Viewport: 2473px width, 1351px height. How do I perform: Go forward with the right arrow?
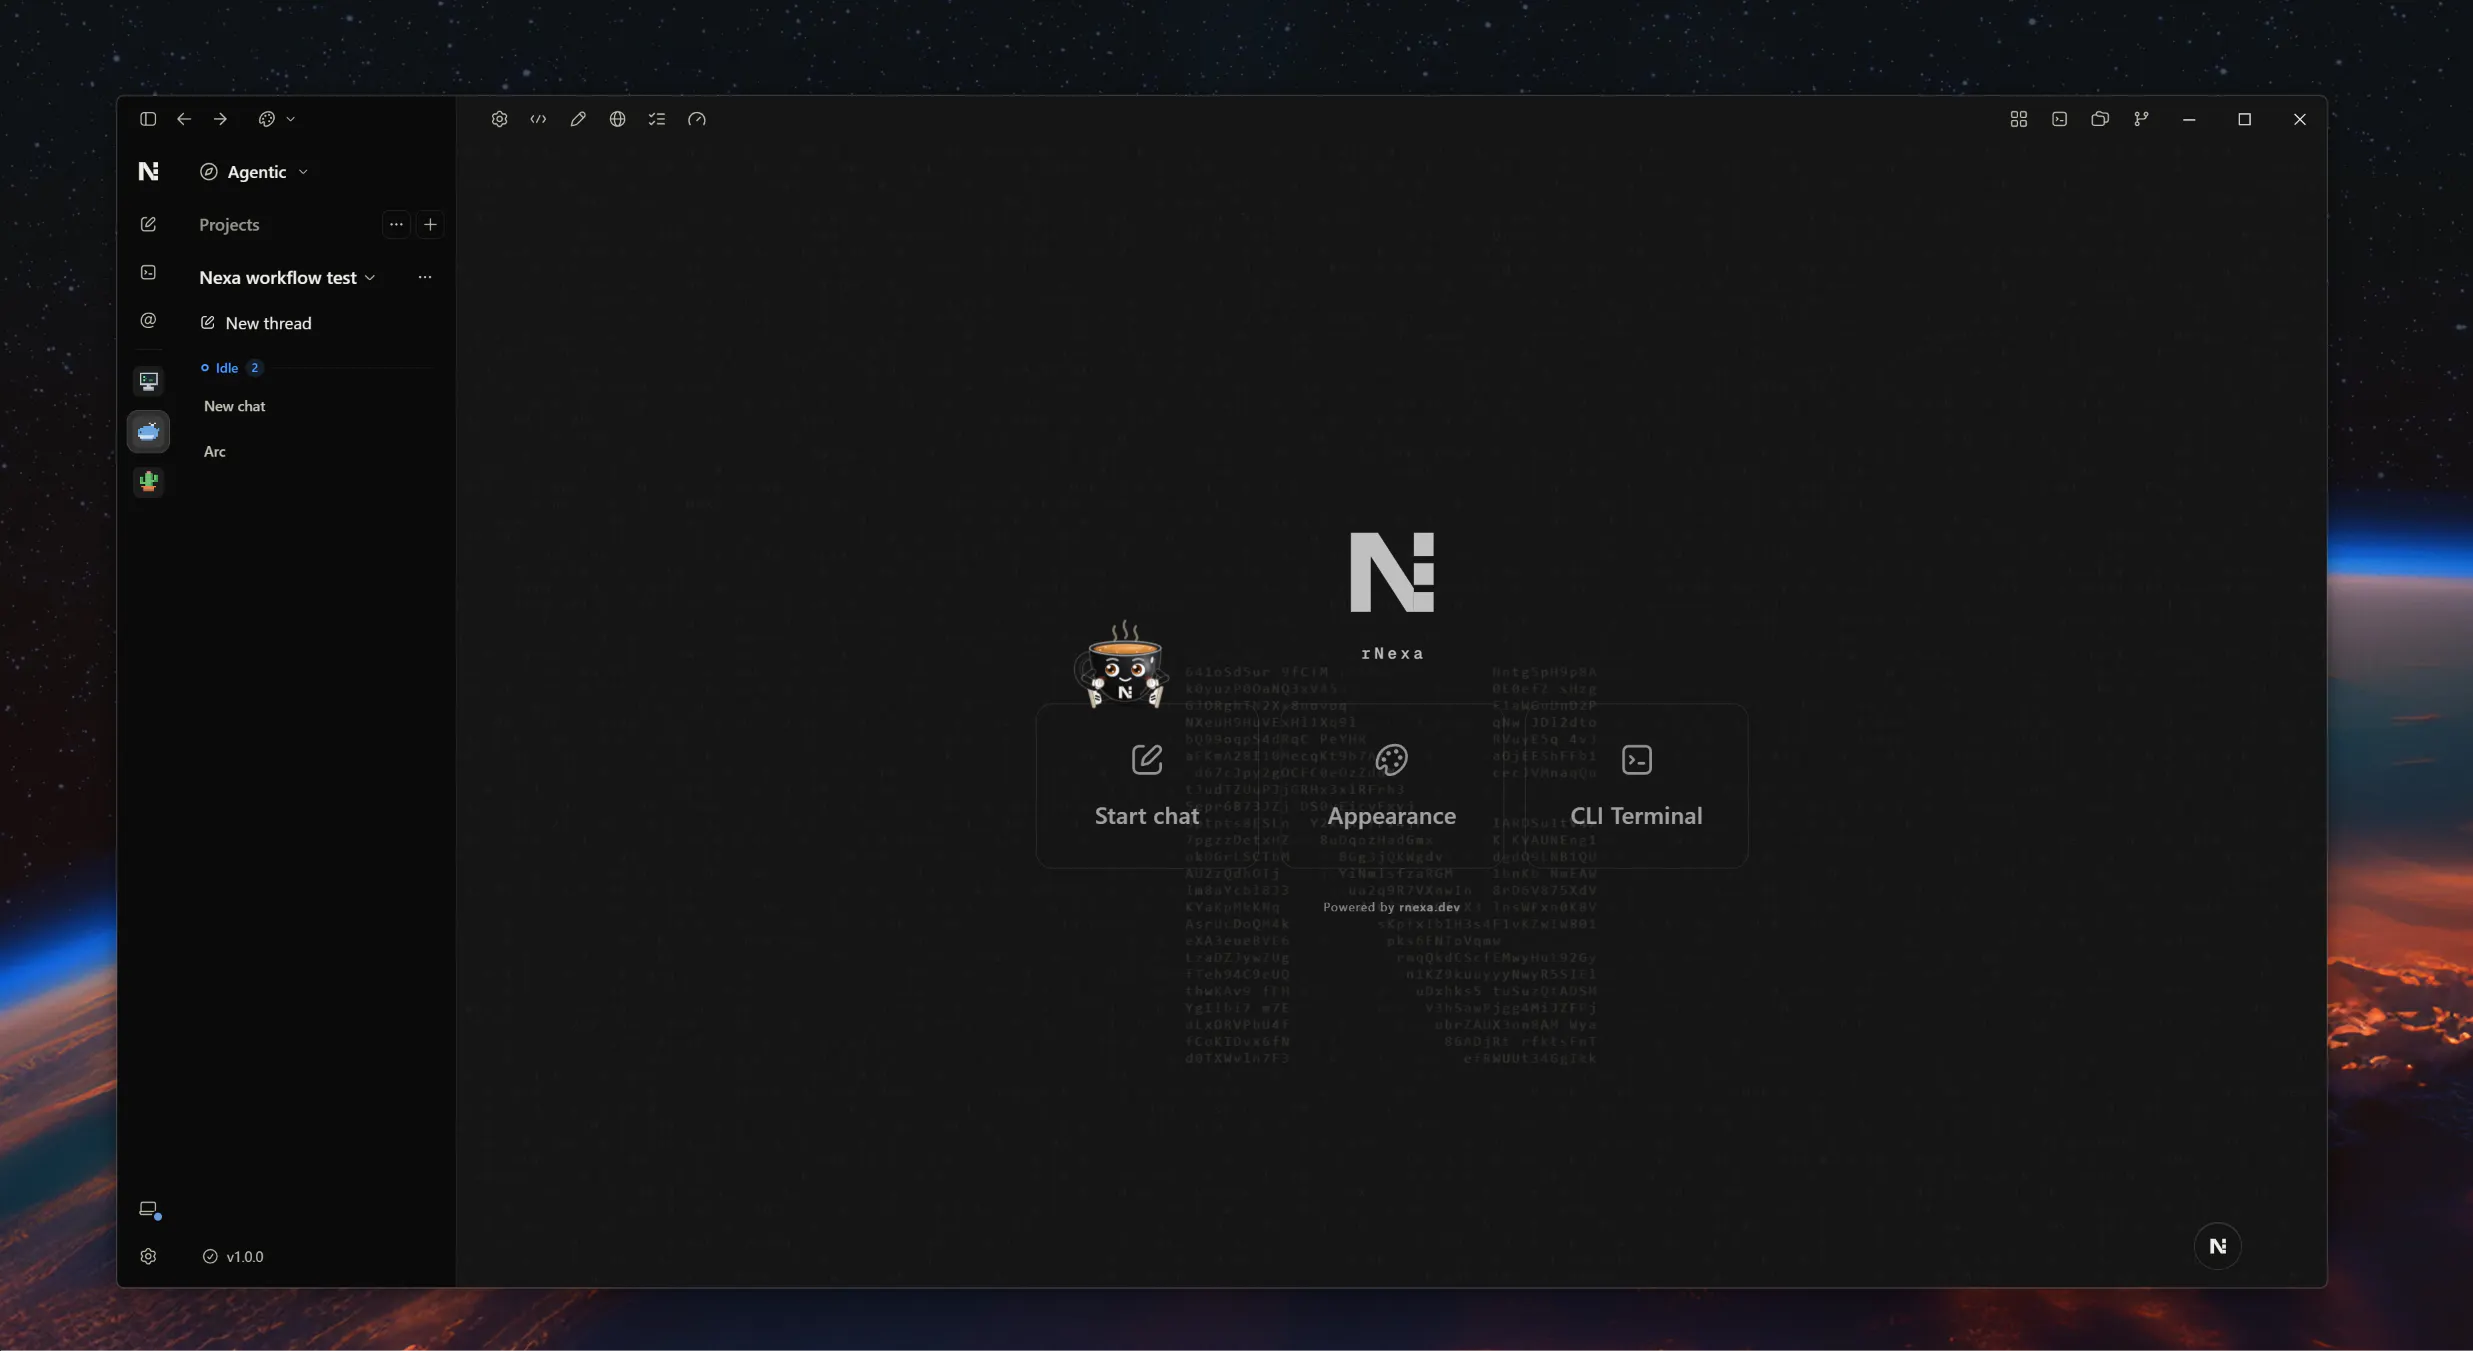220,119
